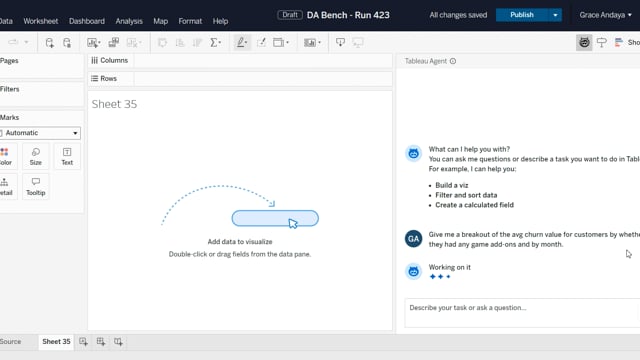This screenshot has height=360, width=640.
Task: Open the Grace Andaya user menu
Action: tap(605, 15)
